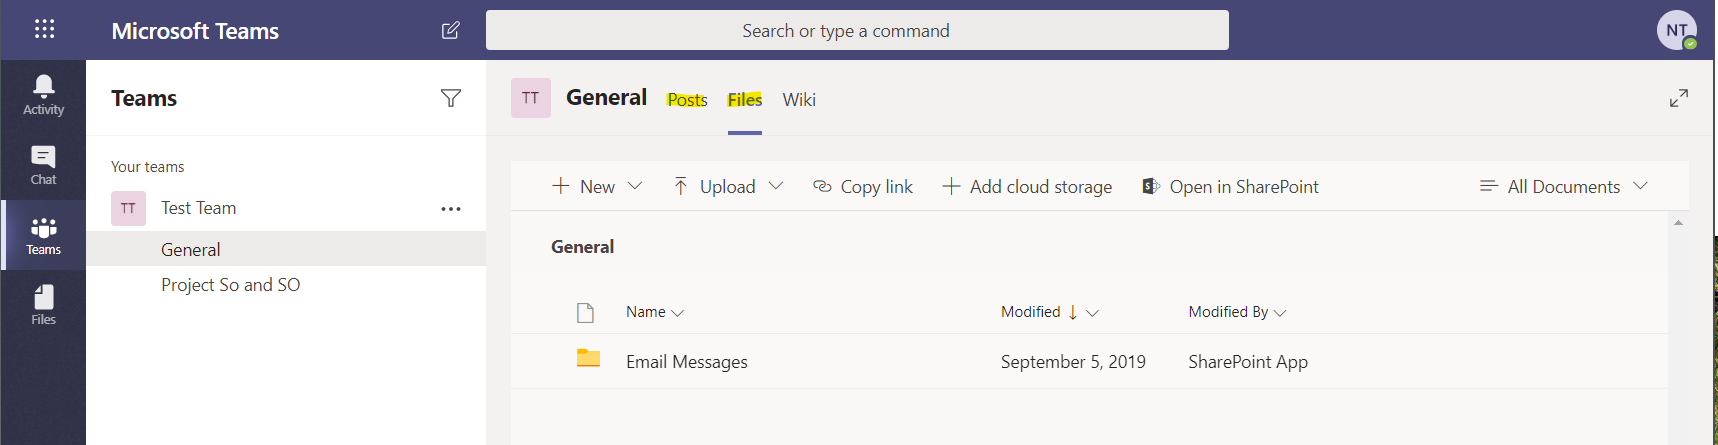Open the Activity bell in the sidebar
The height and width of the screenshot is (445, 1718).
[43, 95]
